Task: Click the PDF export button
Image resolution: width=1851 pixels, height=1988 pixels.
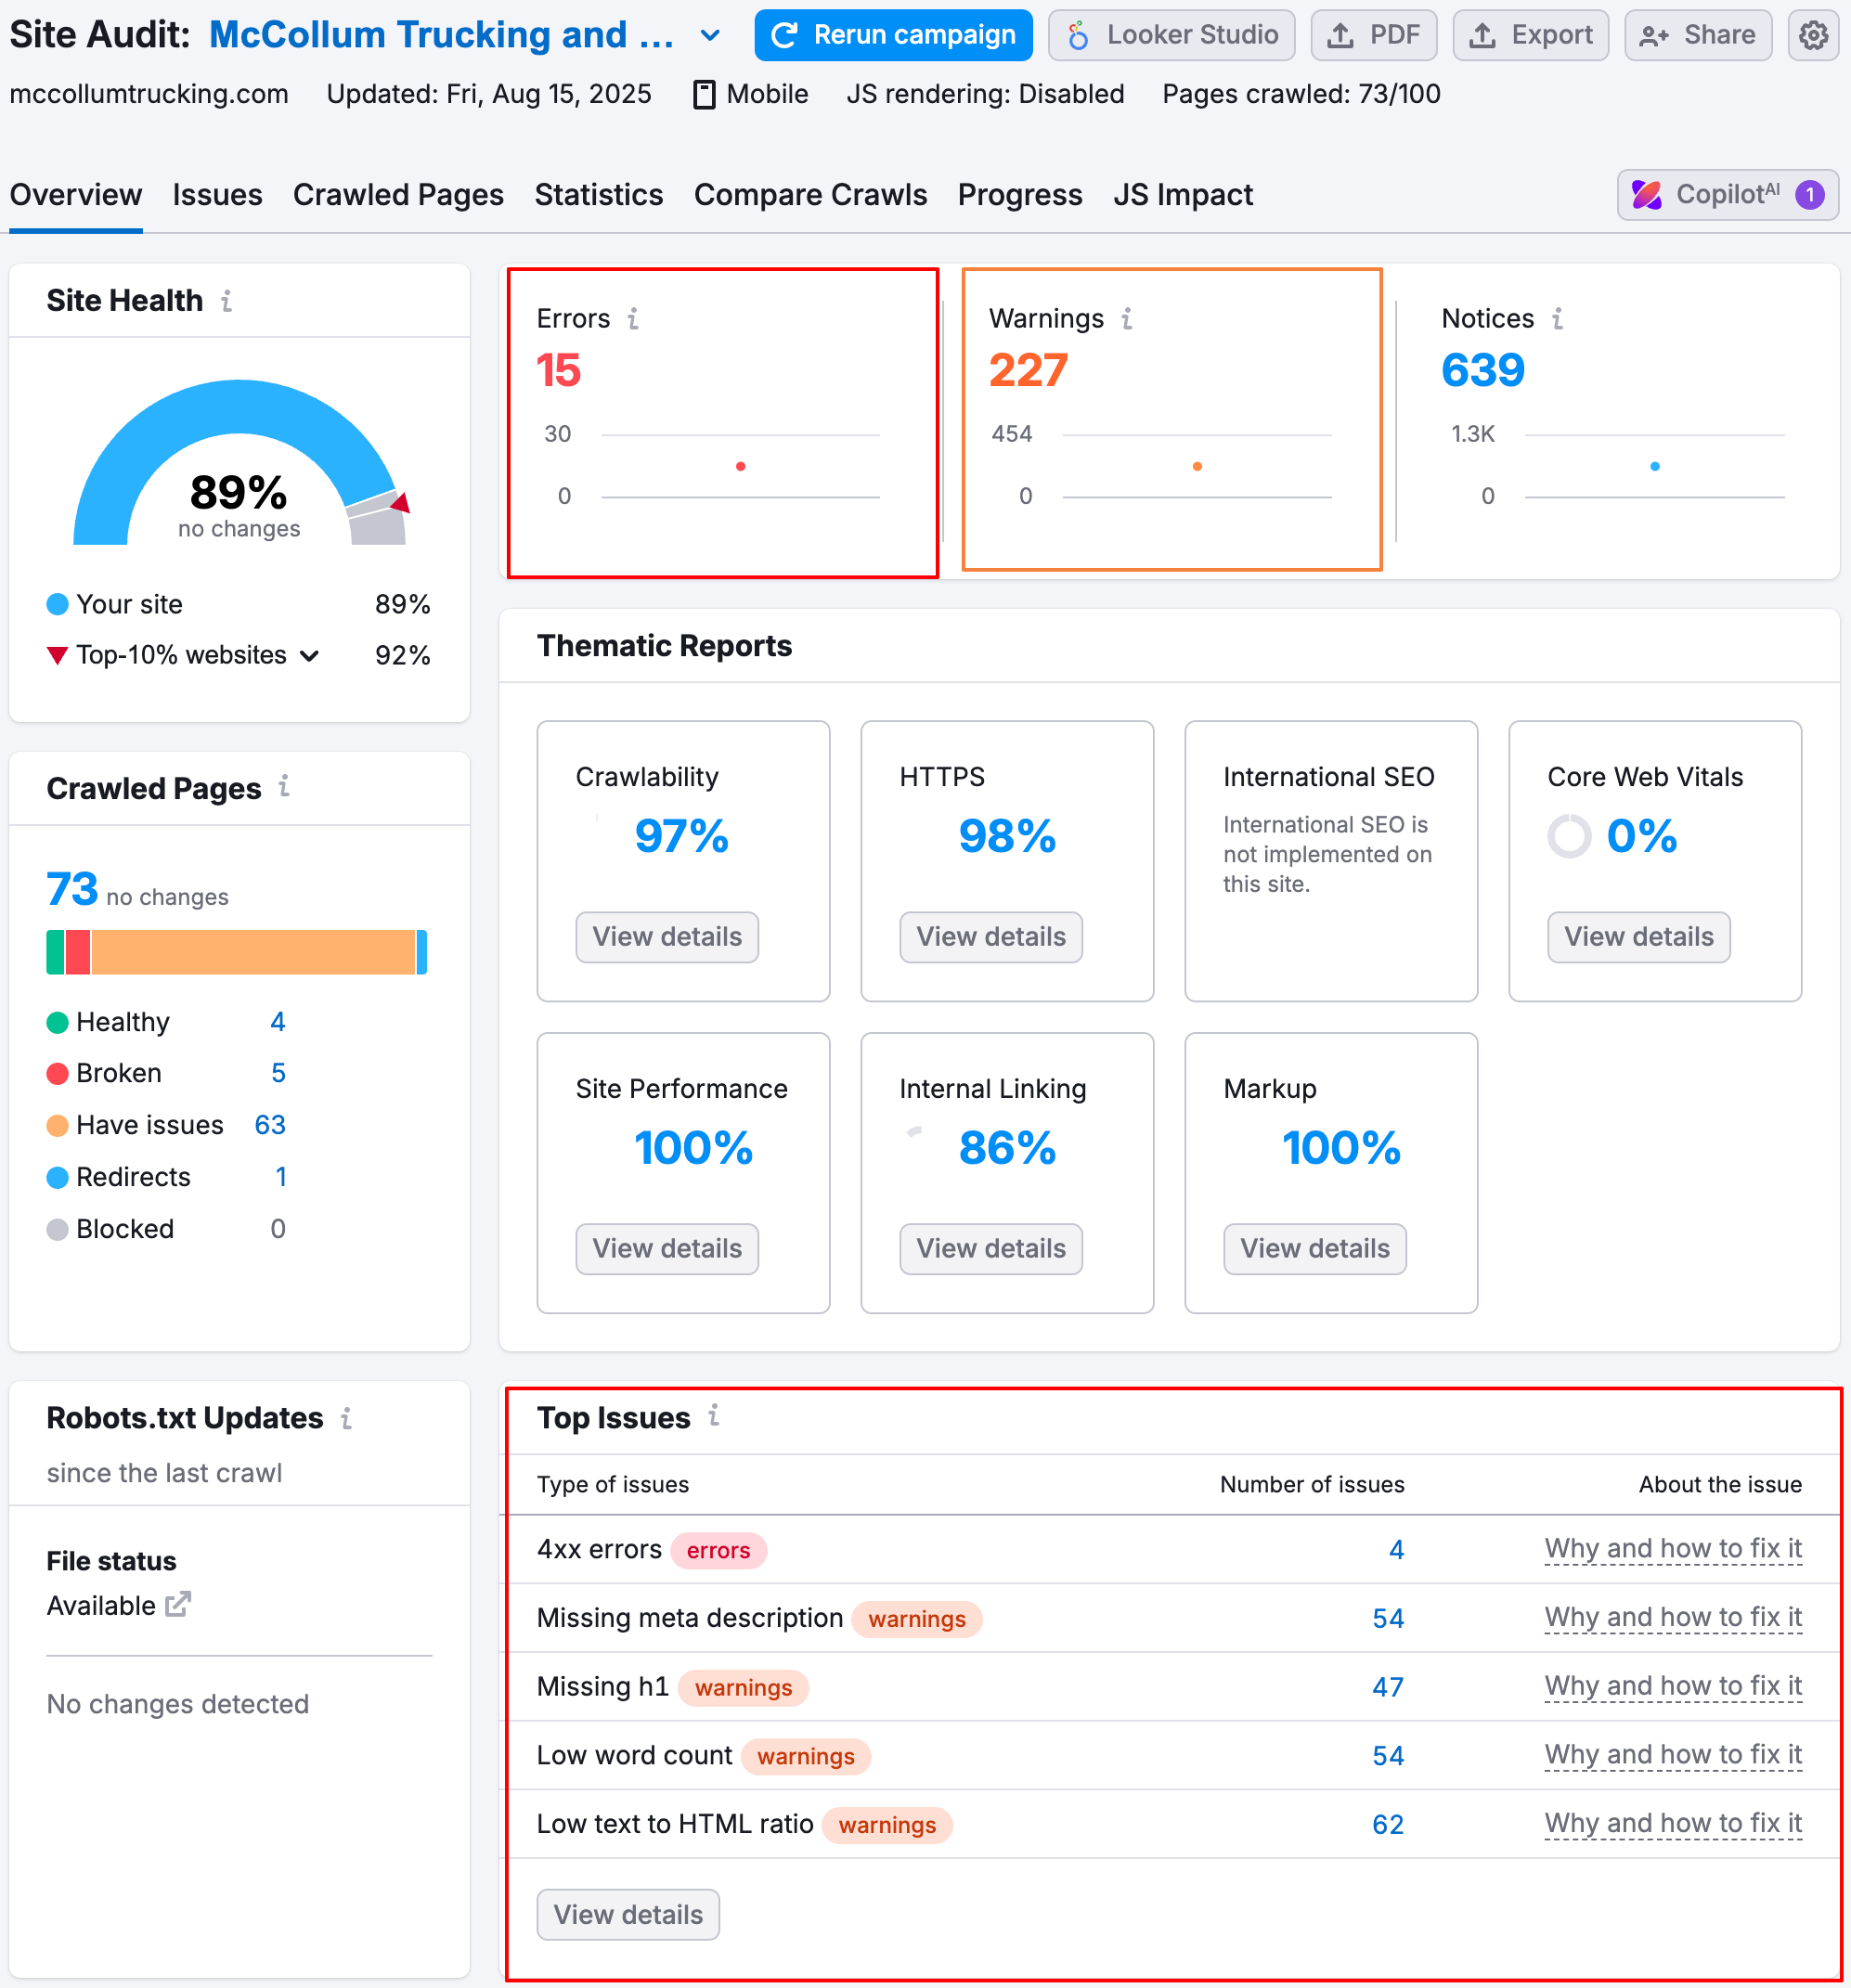Action: click(1374, 36)
